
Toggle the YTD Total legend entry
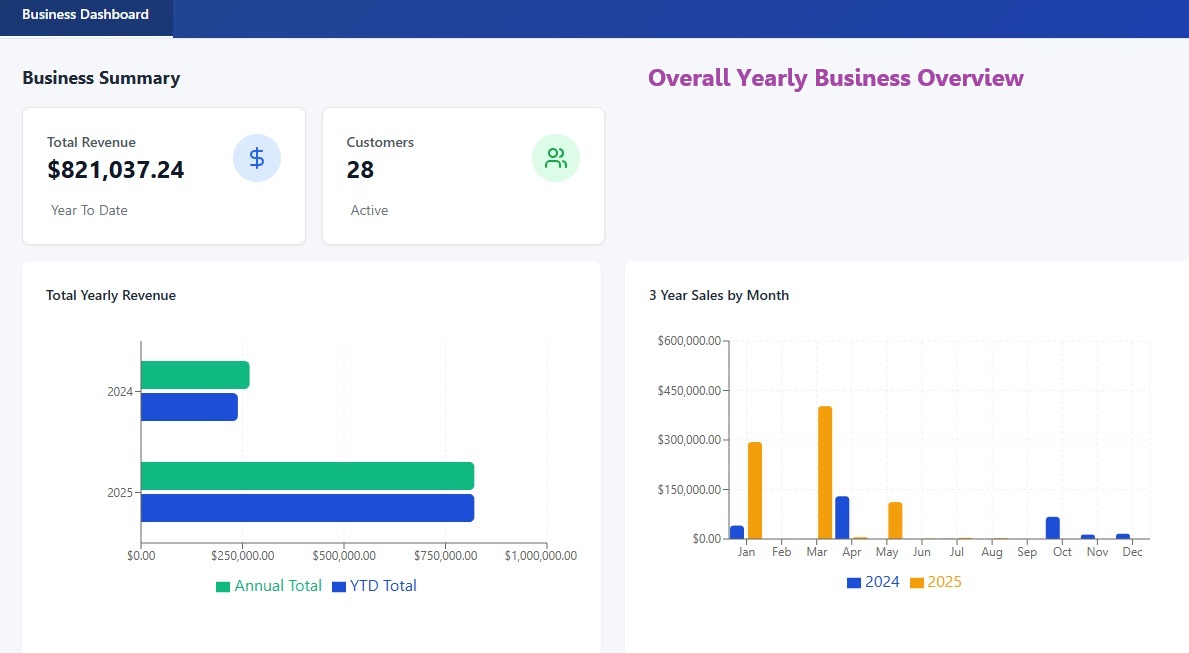click(375, 586)
